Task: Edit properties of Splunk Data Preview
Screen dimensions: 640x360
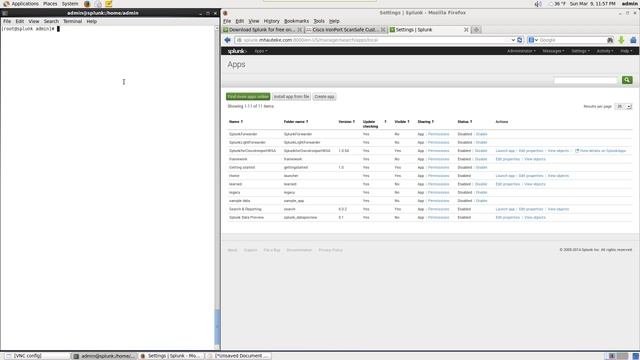Action: pos(508,218)
